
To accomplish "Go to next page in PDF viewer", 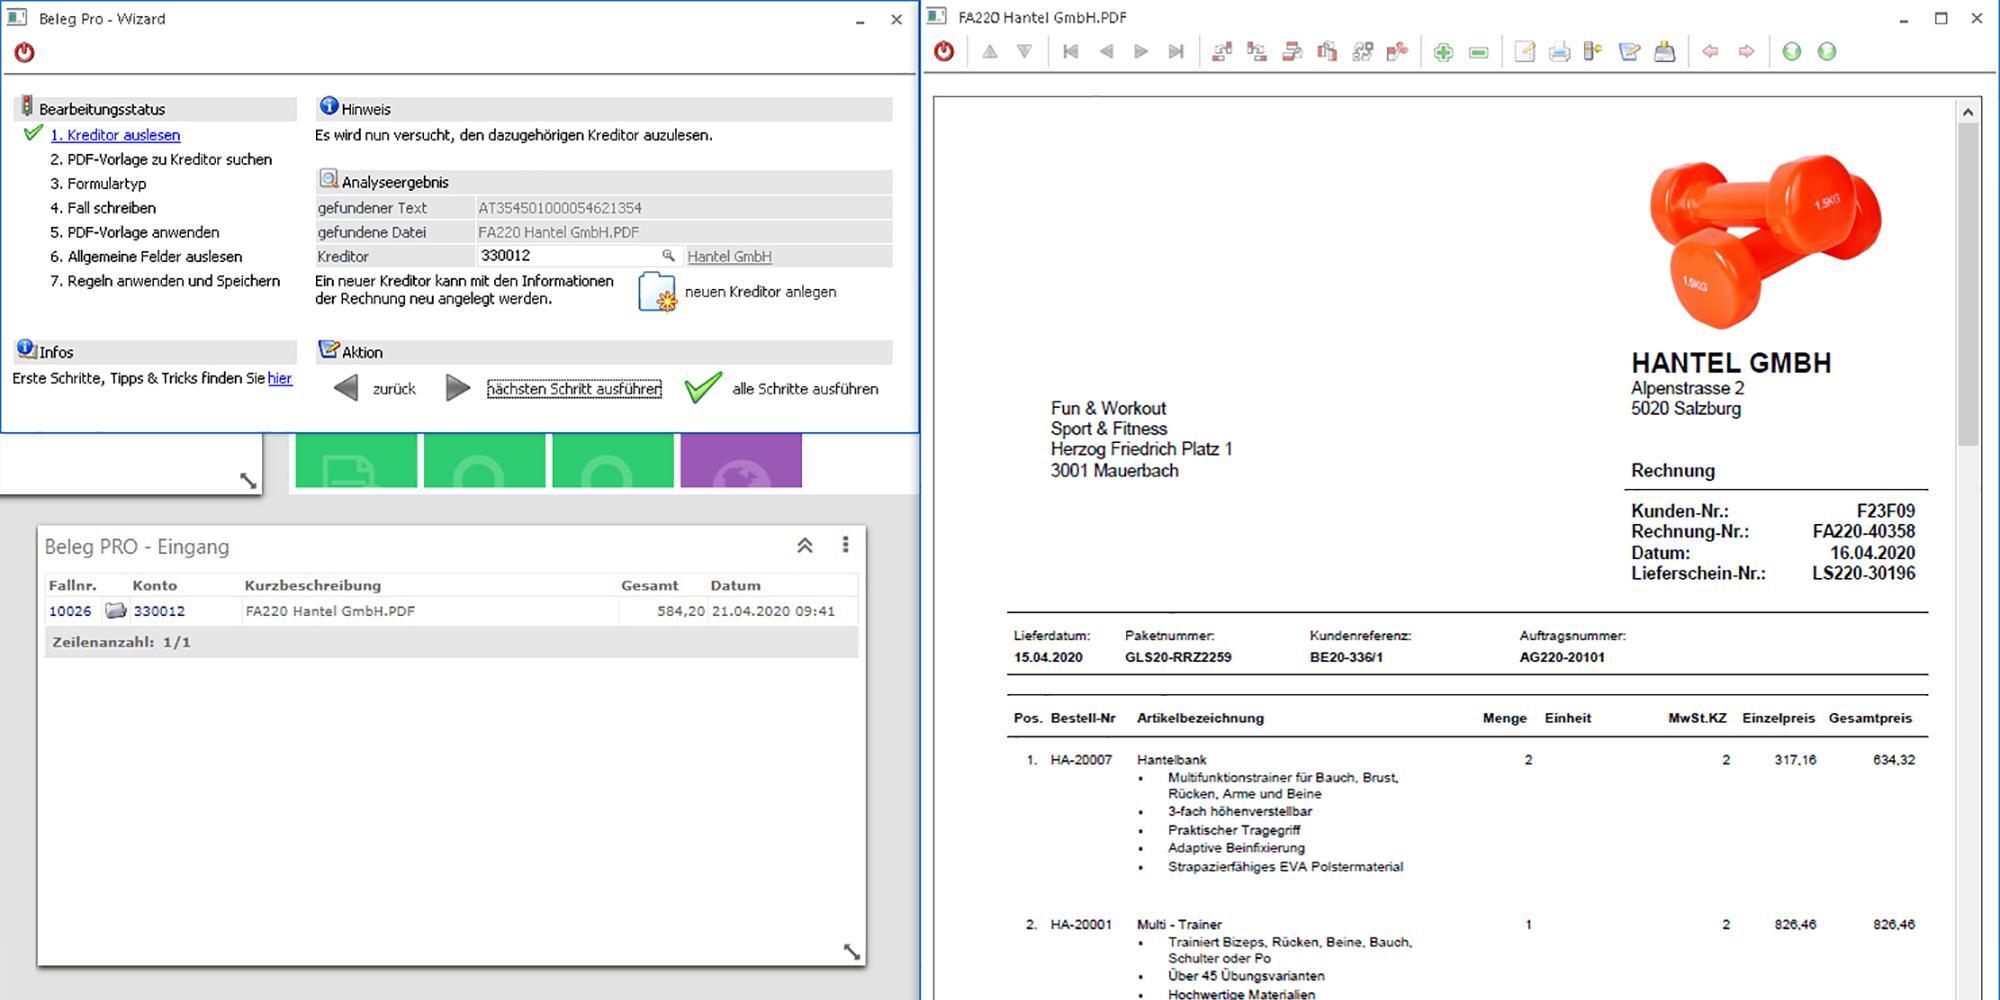I will pos(1140,51).
